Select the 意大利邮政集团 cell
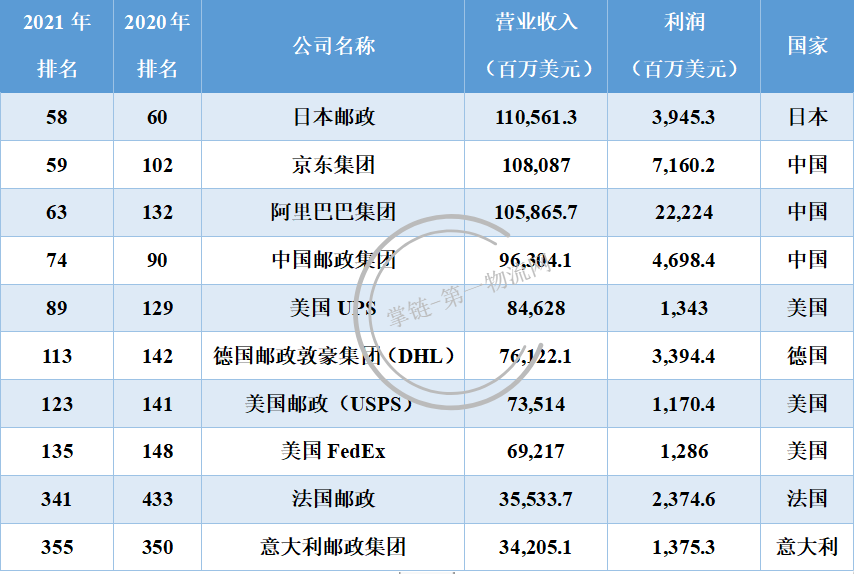Image resolution: width=854 pixels, height=574 pixels. point(333,547)
